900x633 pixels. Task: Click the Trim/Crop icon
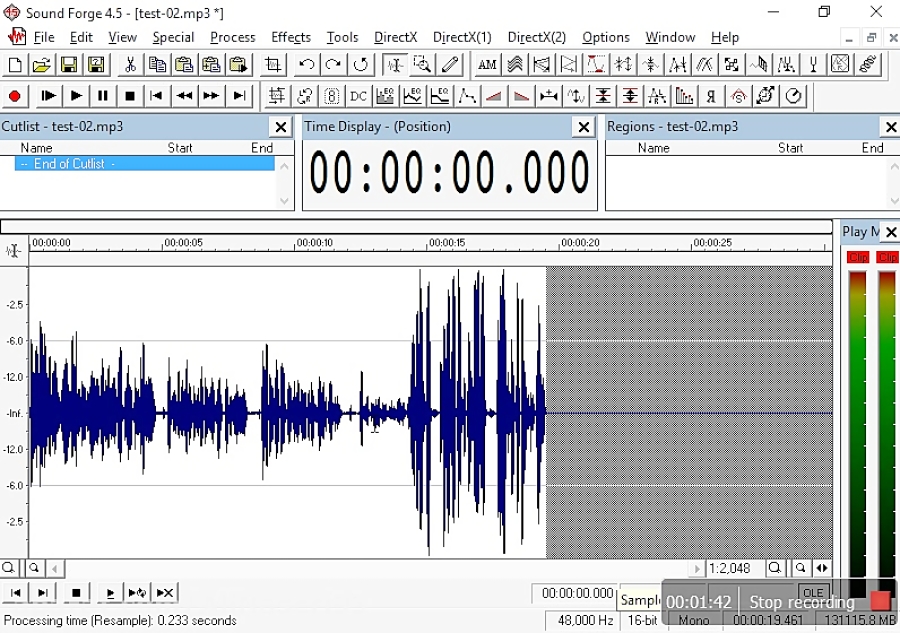[273, 65]
